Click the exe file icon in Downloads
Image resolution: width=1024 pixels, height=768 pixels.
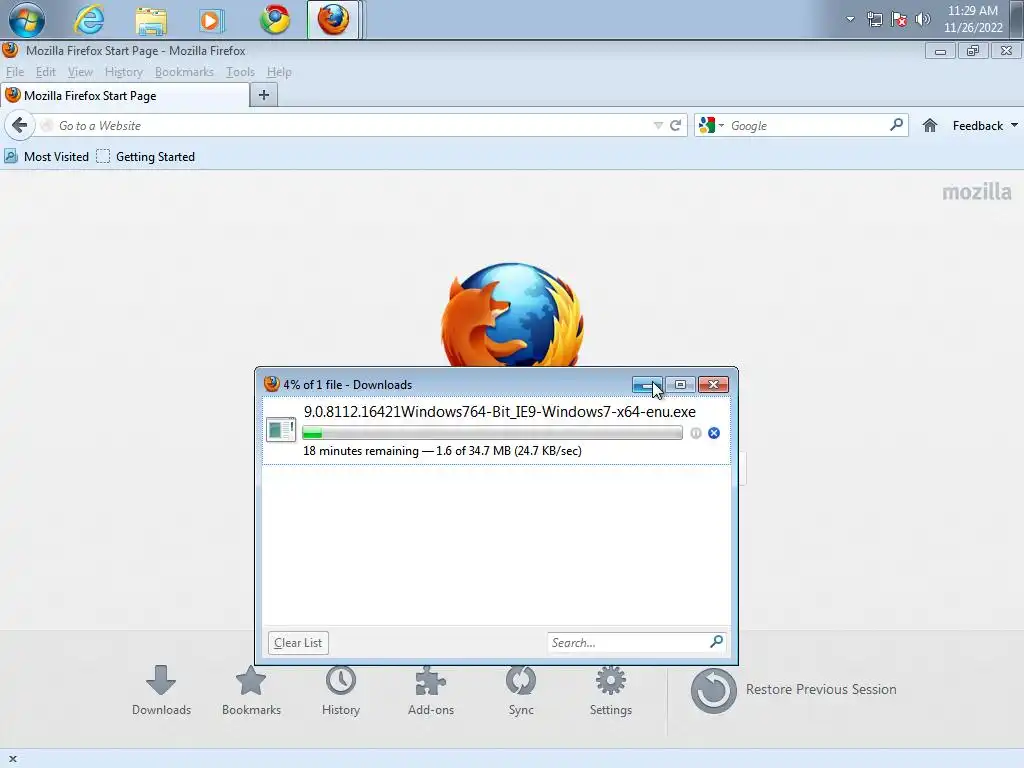tap(281, 430)
